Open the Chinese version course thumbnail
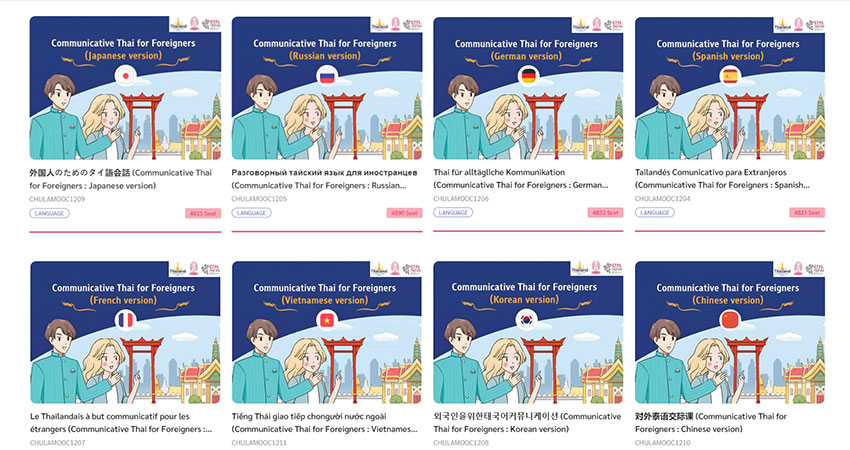Image resolution: width=850 pixels, height=450 pixels. tap(730, 332)
